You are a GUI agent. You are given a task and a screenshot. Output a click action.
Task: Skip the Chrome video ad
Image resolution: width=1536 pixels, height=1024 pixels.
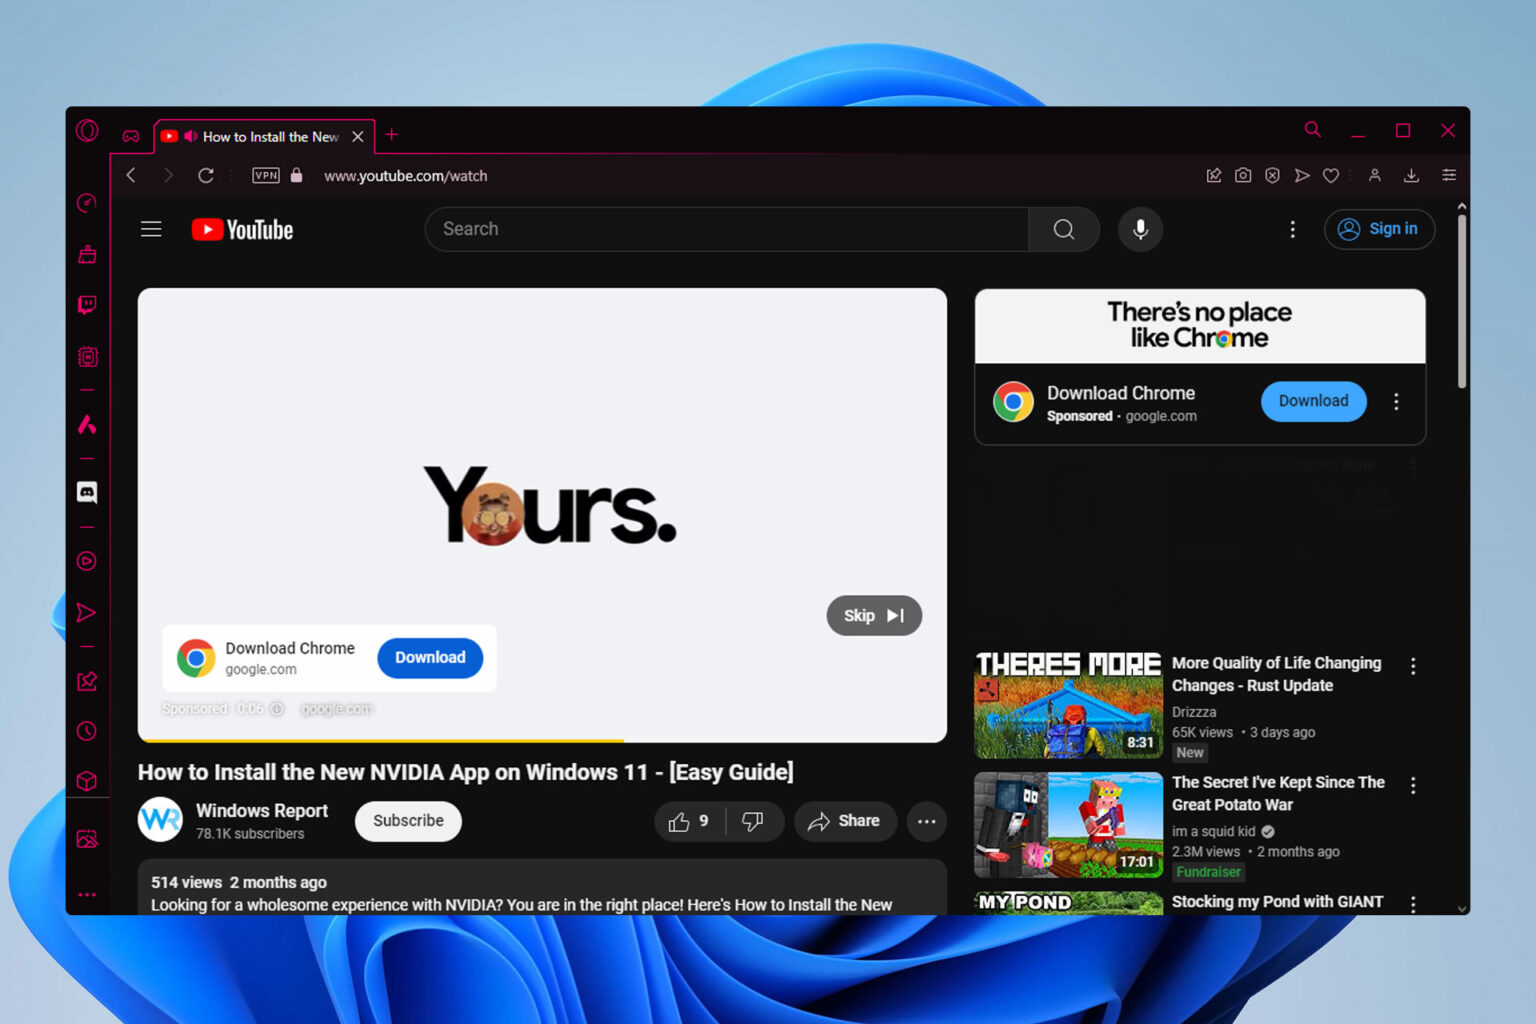(x=874, y=616)
